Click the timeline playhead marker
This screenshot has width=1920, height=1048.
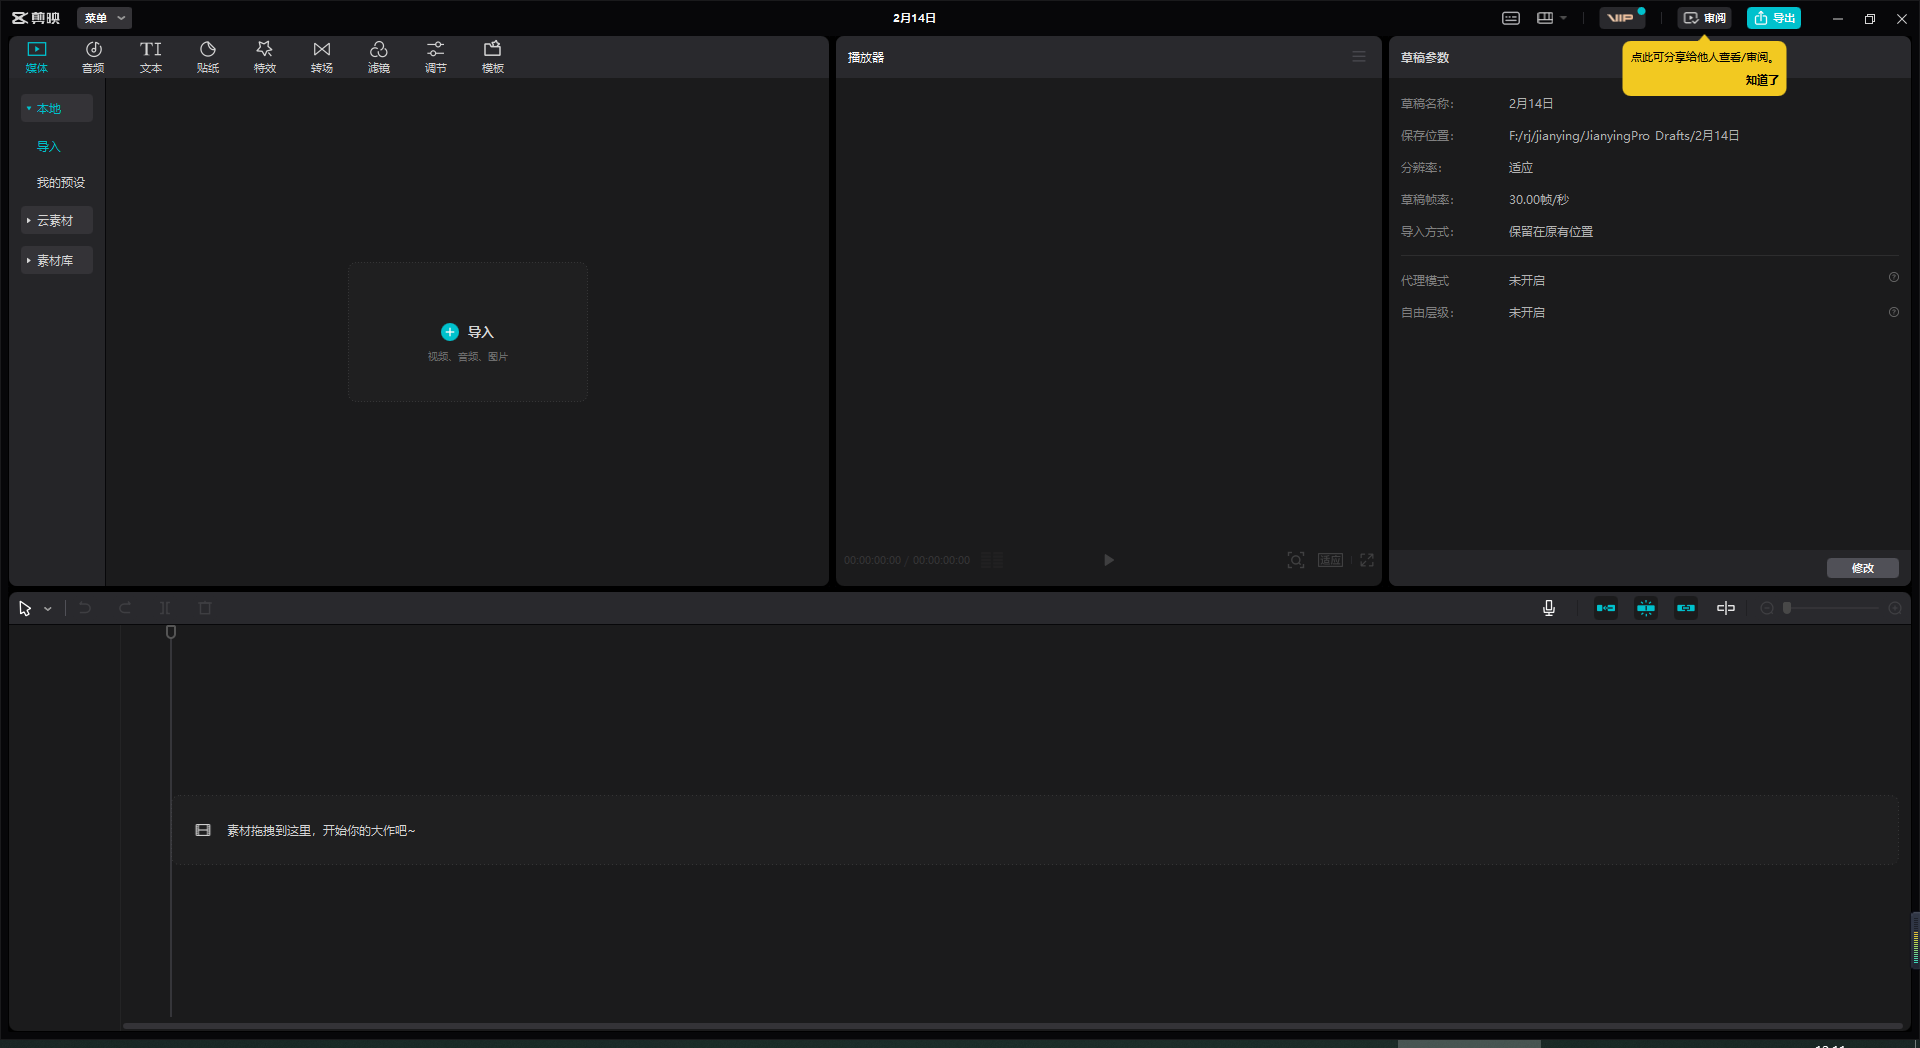[171, 632]
